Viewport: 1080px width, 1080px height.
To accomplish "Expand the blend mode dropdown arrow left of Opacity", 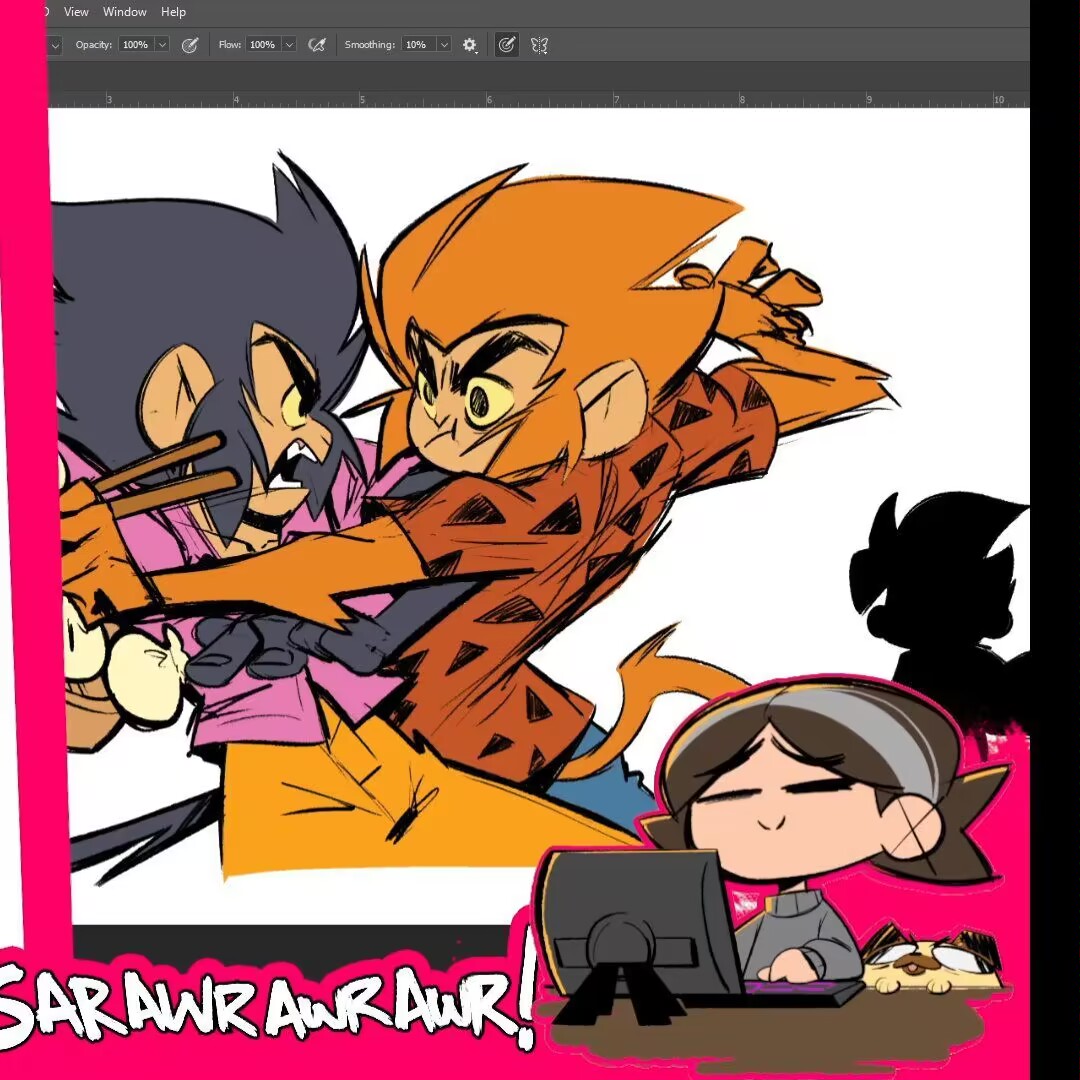I will 56,45.
